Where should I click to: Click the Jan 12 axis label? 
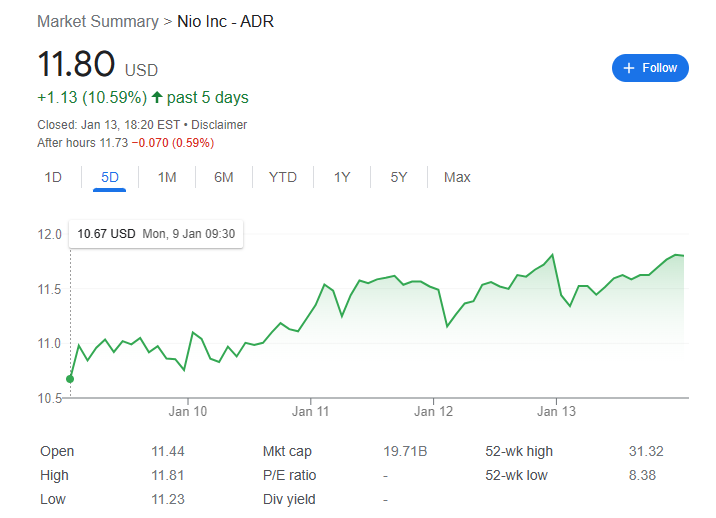(433, 412)
